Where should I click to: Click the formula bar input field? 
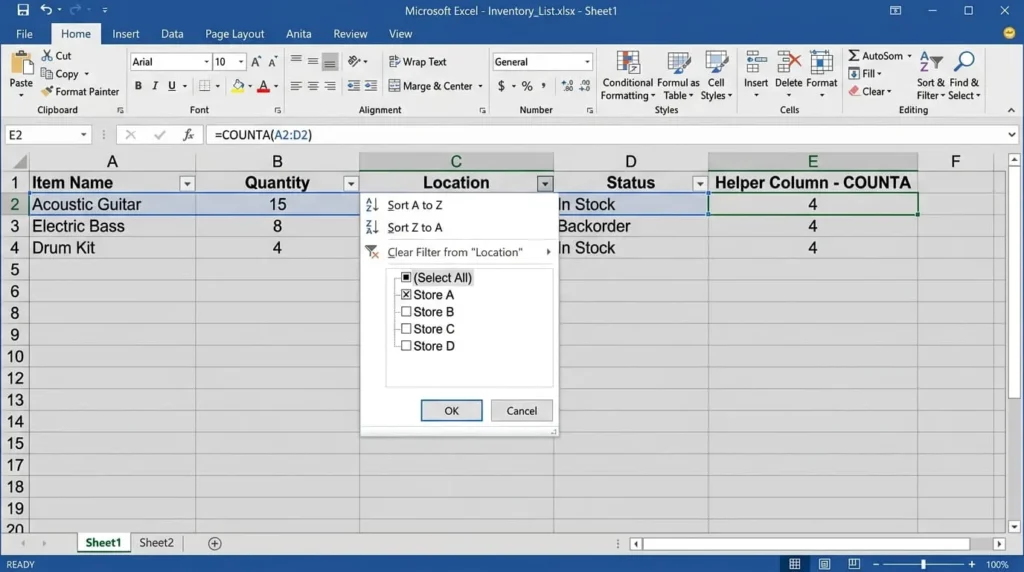pyautogui.click(x=606, y=135)
